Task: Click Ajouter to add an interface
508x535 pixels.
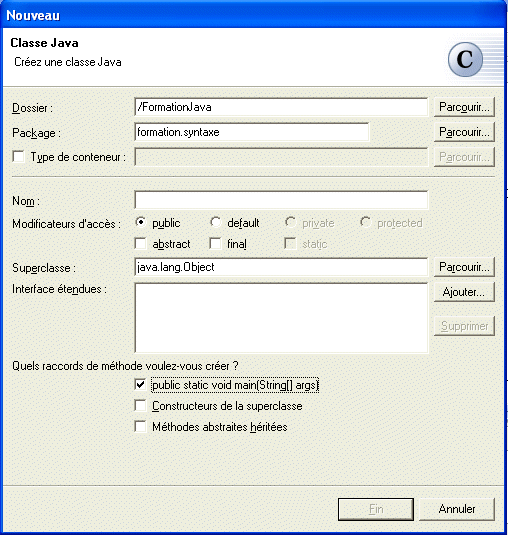Action: coord(464,292)
